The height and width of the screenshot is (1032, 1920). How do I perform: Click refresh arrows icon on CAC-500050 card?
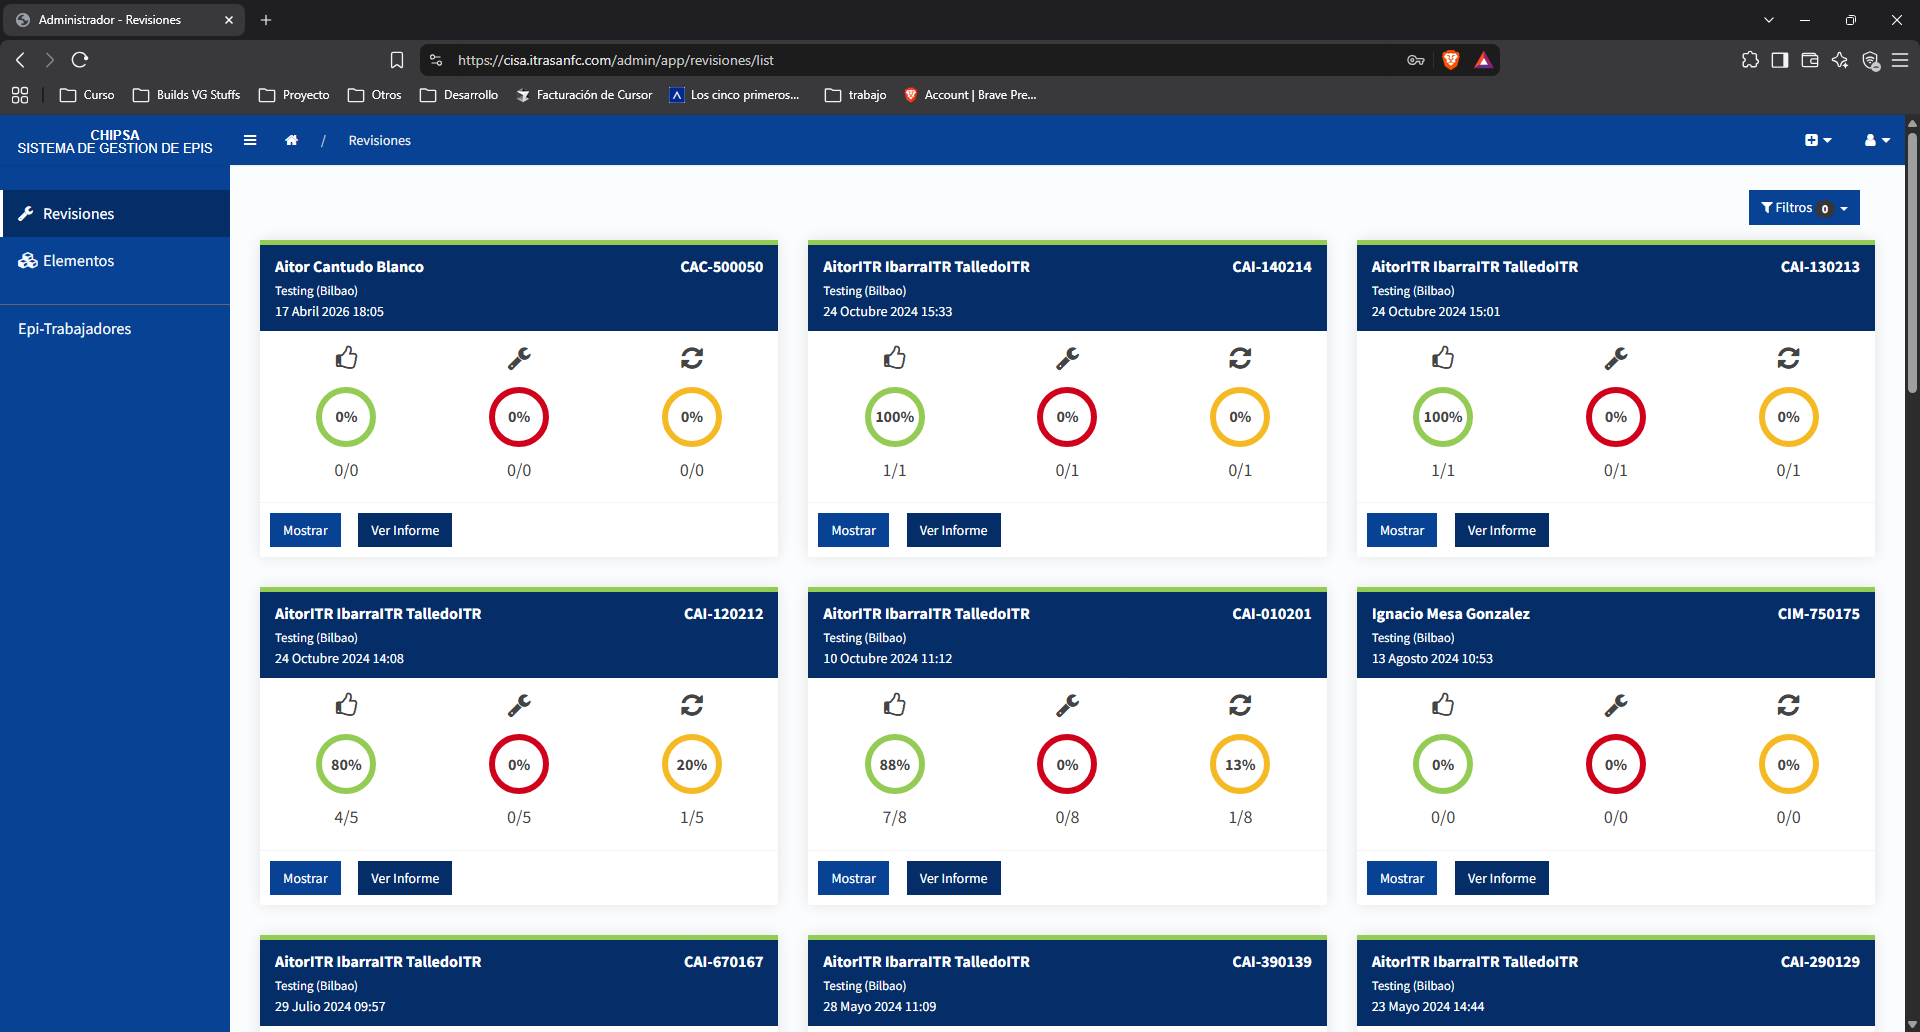click(692, 358)
